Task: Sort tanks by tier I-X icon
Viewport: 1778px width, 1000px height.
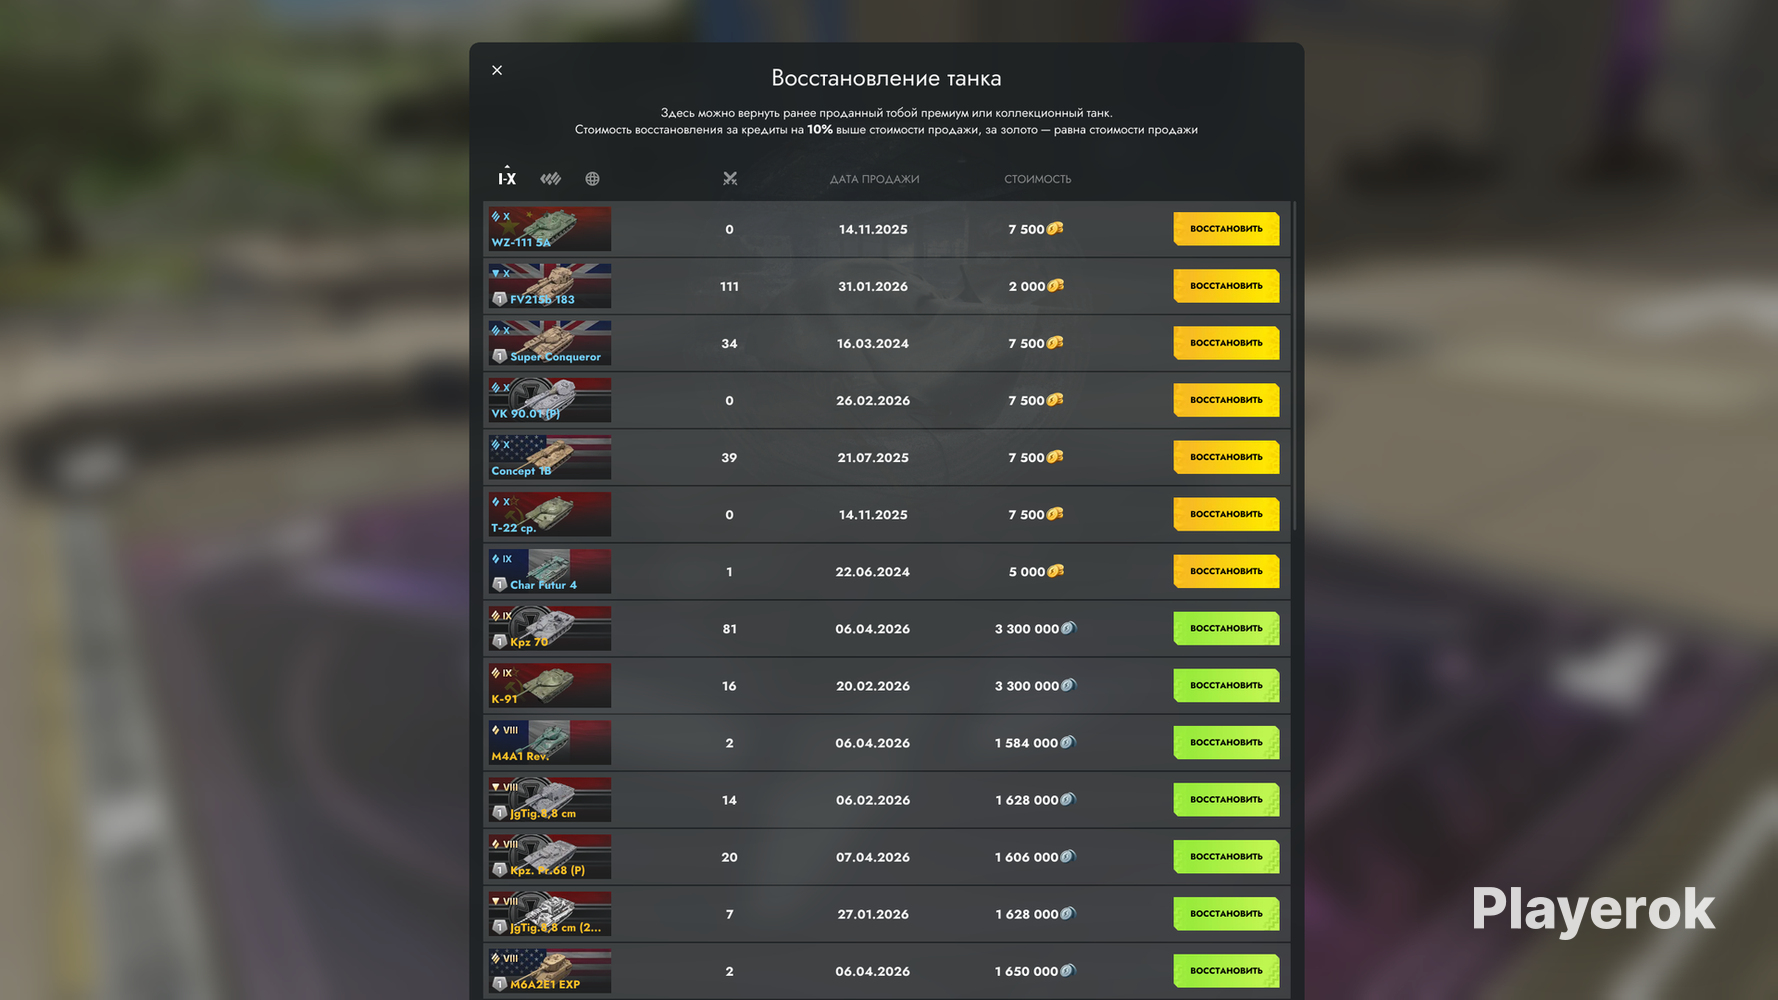Action: click(x=507, y=178)
